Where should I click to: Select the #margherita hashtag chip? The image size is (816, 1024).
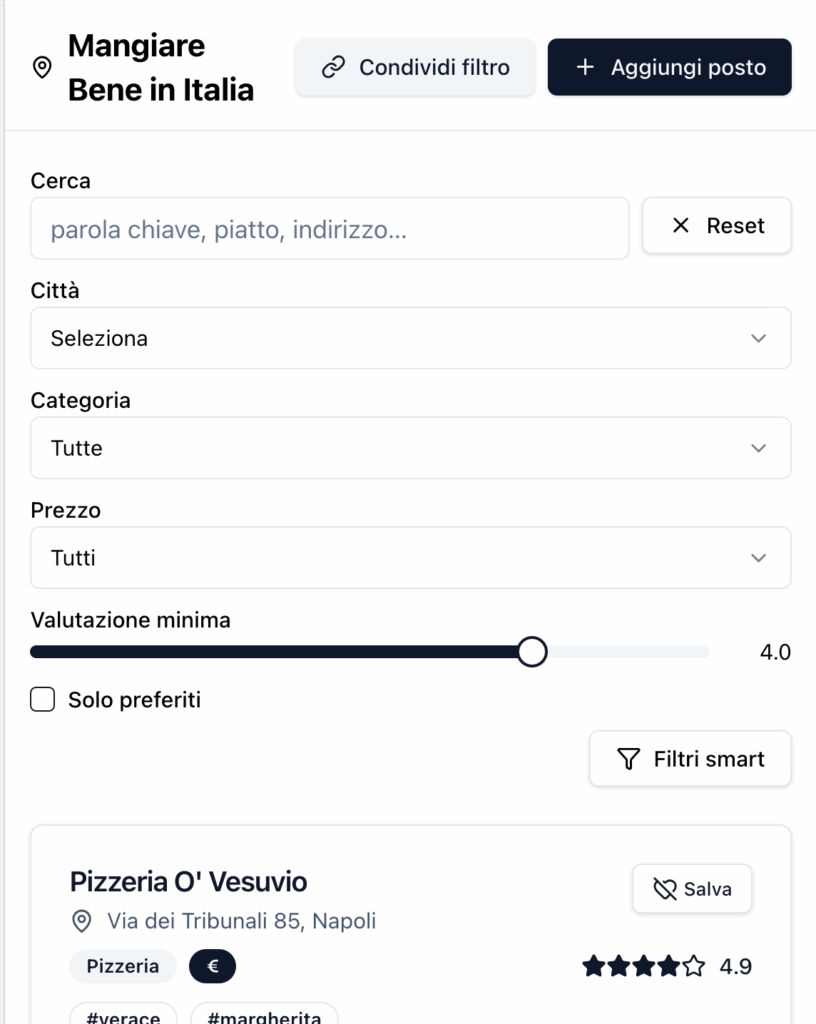click(264, 1014)
